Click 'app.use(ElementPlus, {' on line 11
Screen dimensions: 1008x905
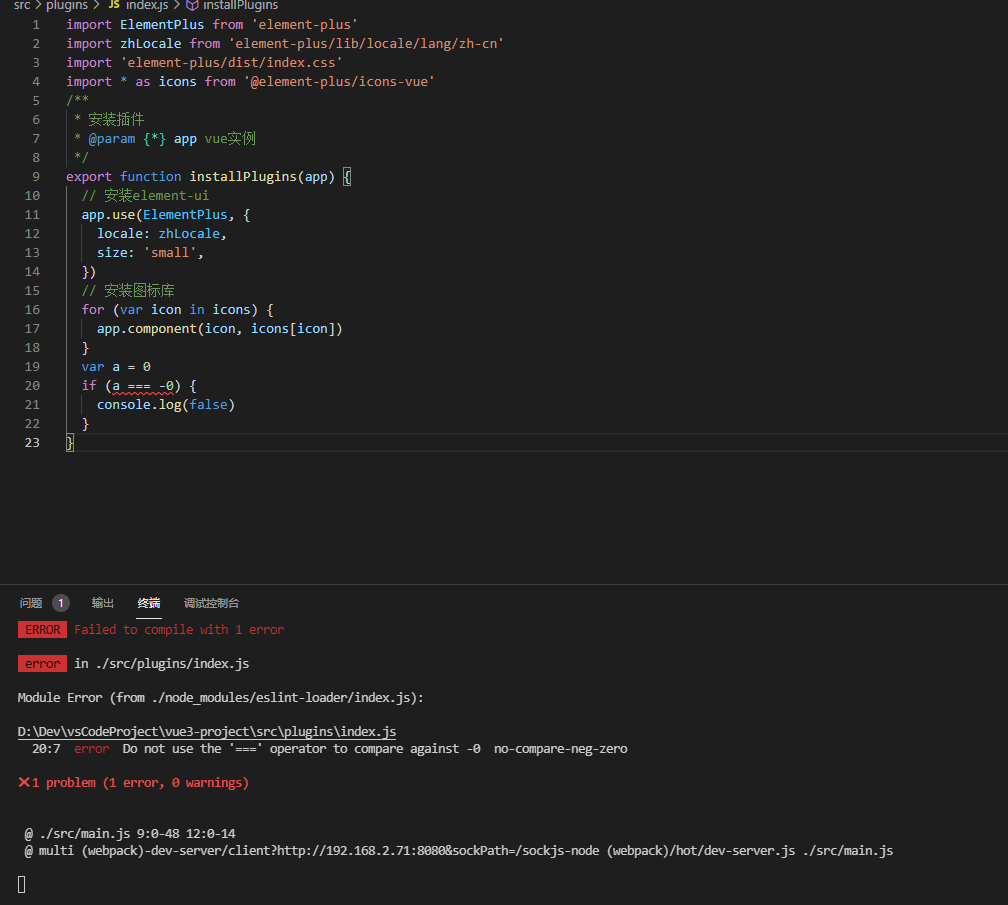pyautogui.click(x=166, y=215)
